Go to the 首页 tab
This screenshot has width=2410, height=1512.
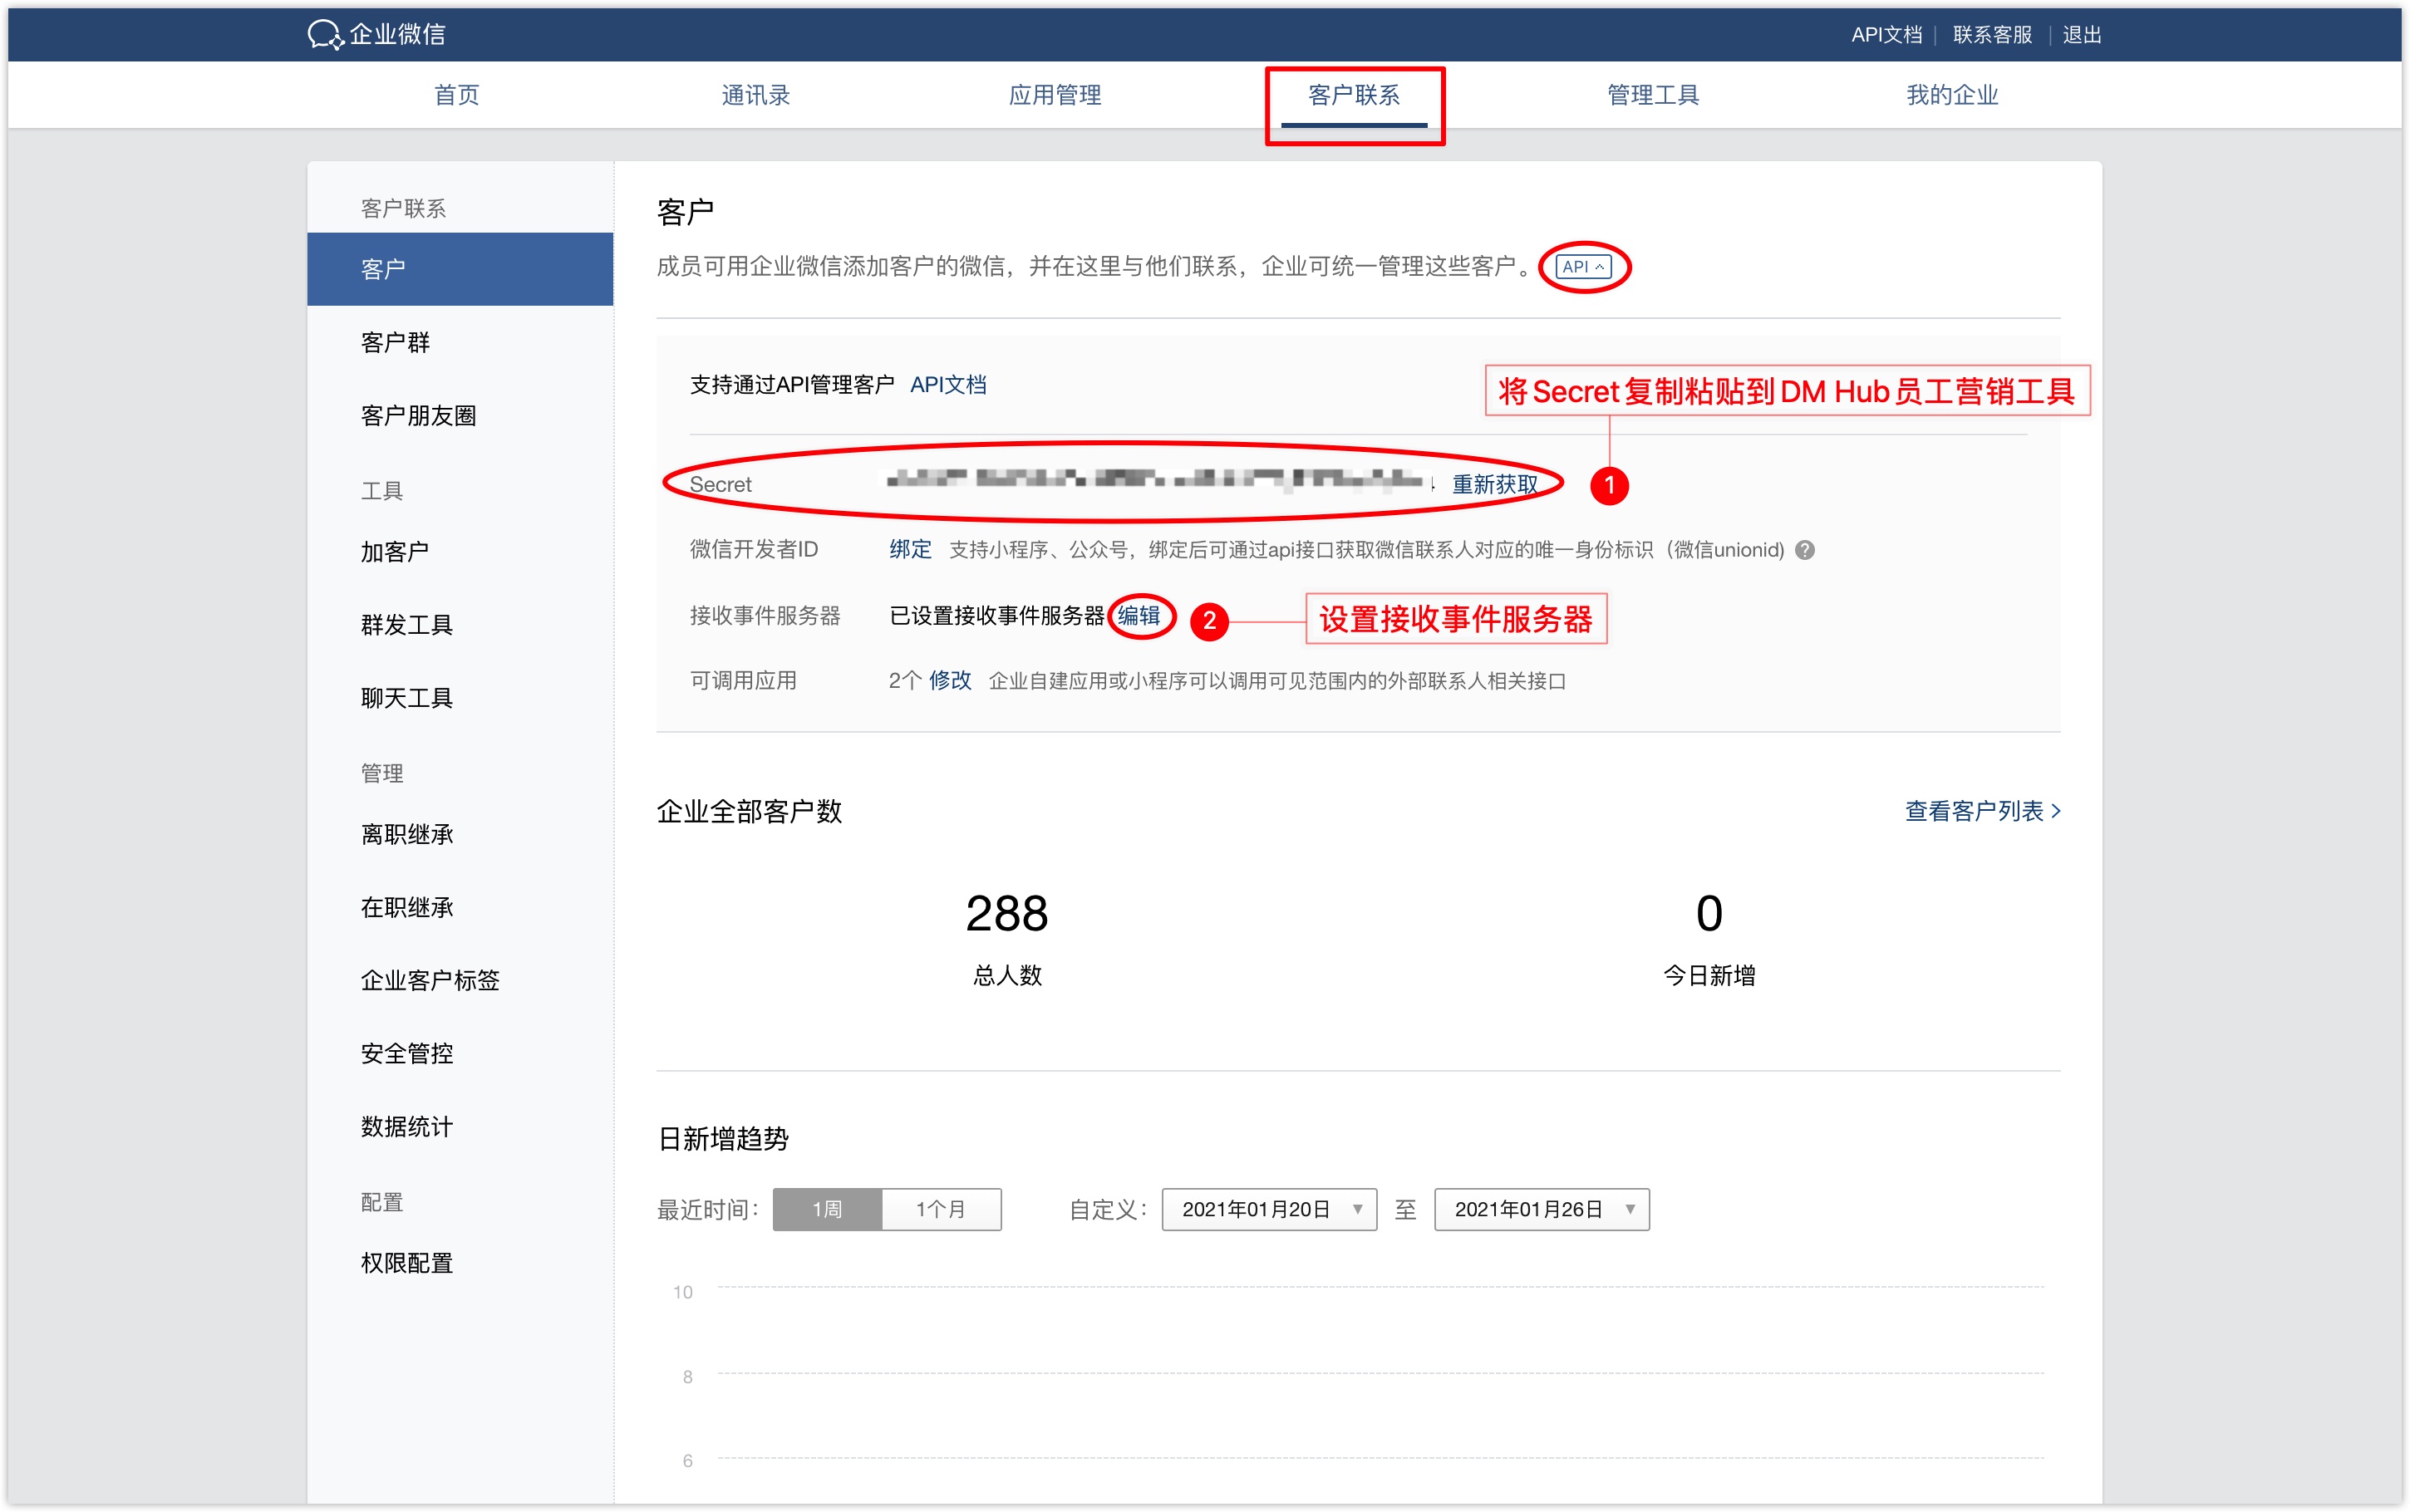tap(457, 95)
